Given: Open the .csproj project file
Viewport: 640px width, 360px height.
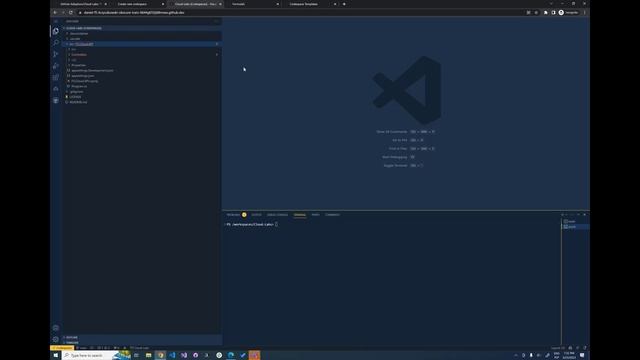Looking at the screenshot, I should pyautogui.click(x=84, y=81).
